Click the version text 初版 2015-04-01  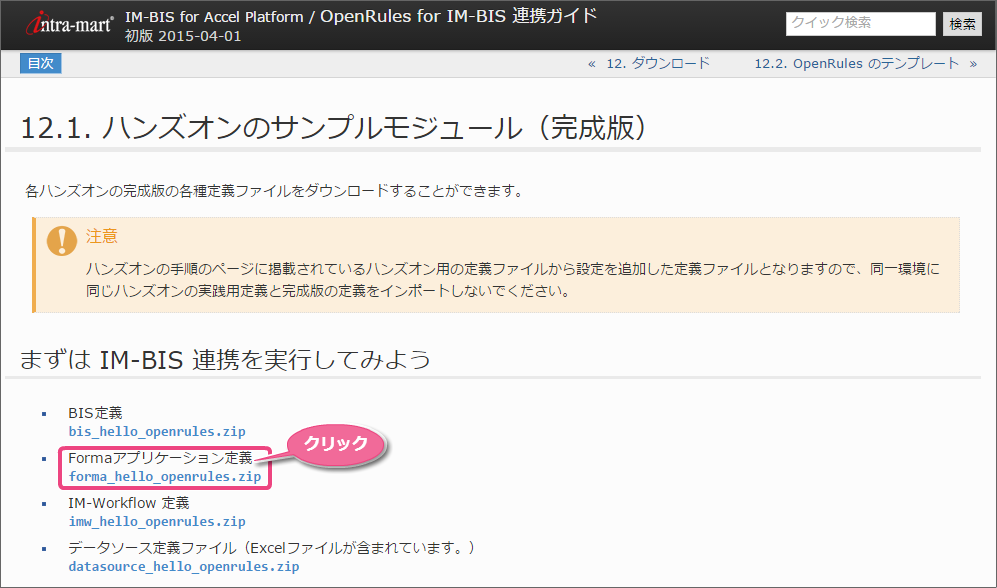[183, 36]
